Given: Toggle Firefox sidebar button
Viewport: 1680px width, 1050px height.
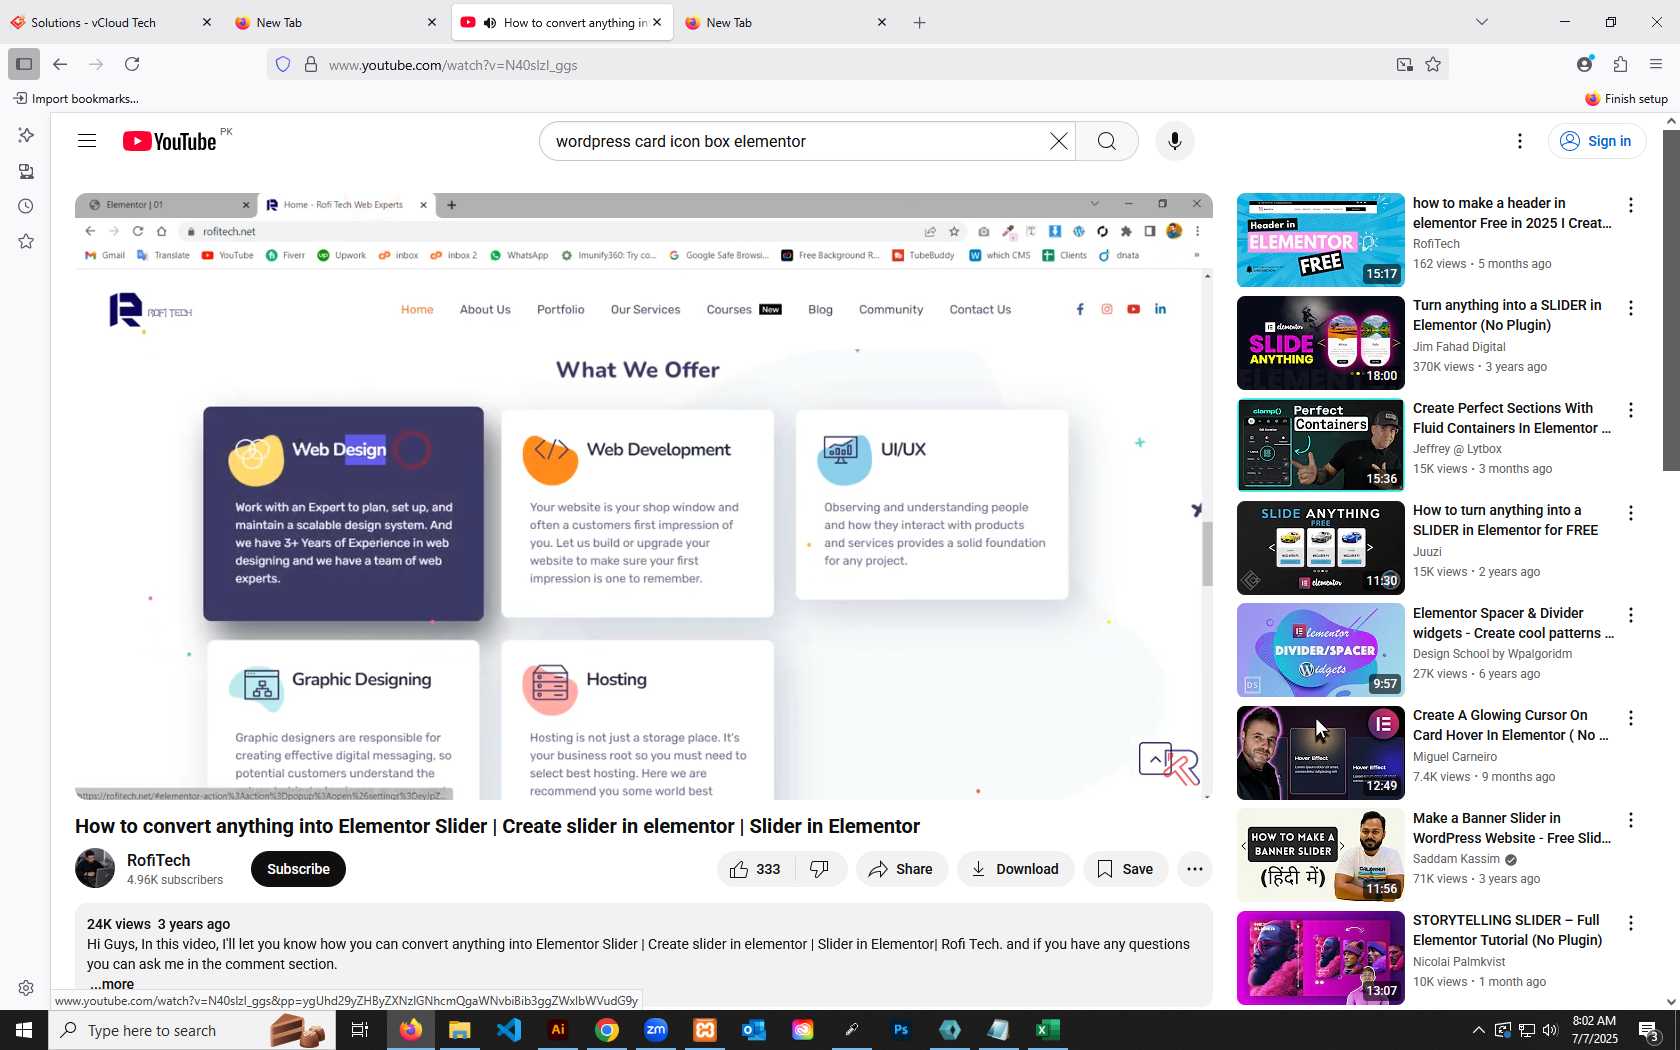Looking at the screenshot, I should coord(24,64).
